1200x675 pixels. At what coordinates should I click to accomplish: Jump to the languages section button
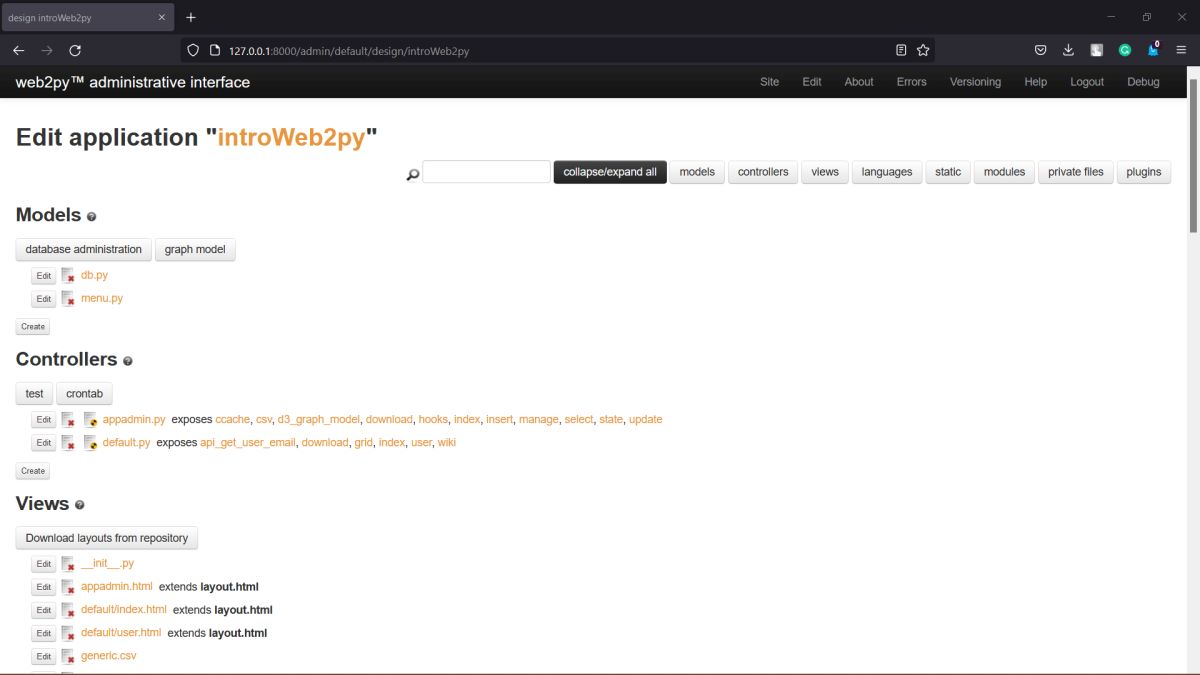pyautogui.click(x=887, y=172)
